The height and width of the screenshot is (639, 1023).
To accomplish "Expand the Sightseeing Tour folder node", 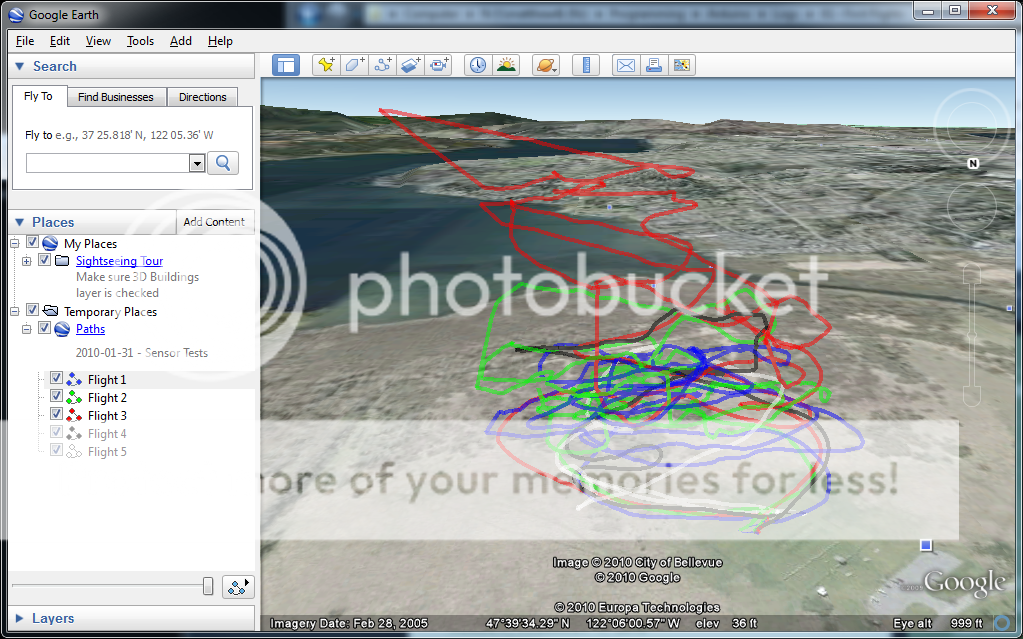I will point(26,261).
